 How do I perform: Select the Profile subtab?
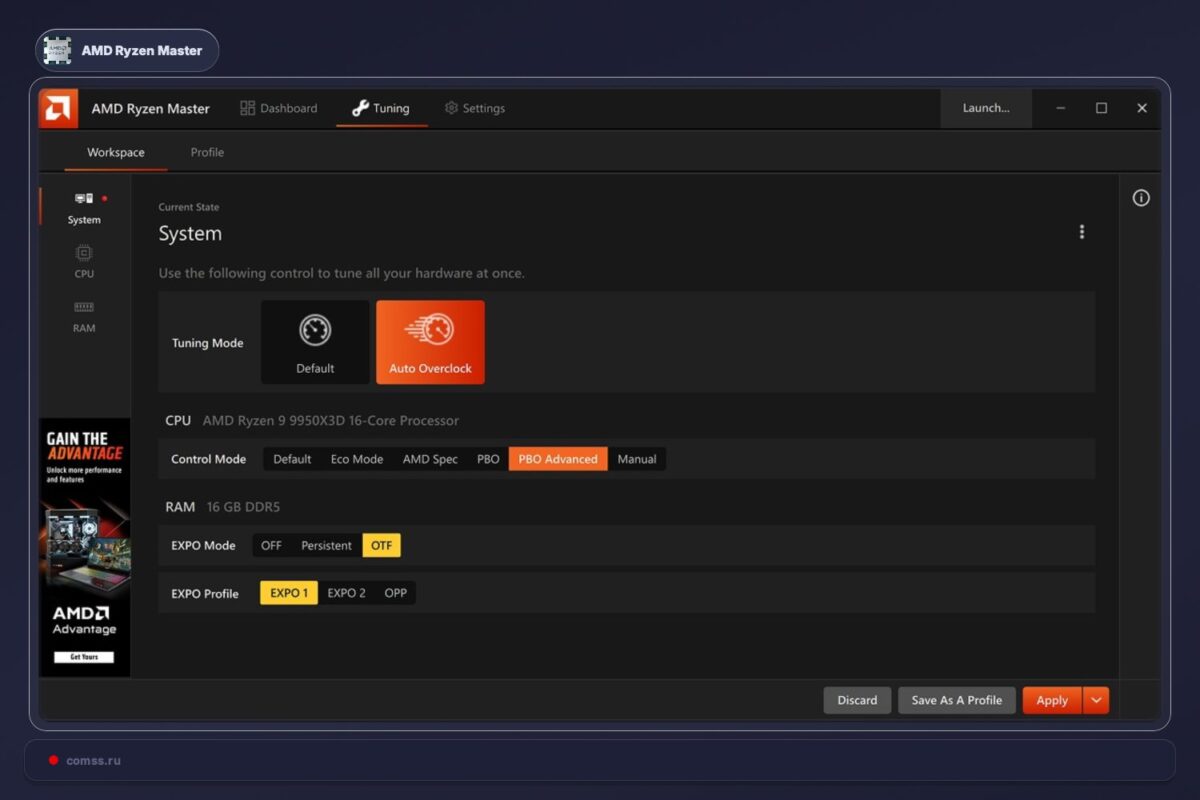(x=207, y=153)
